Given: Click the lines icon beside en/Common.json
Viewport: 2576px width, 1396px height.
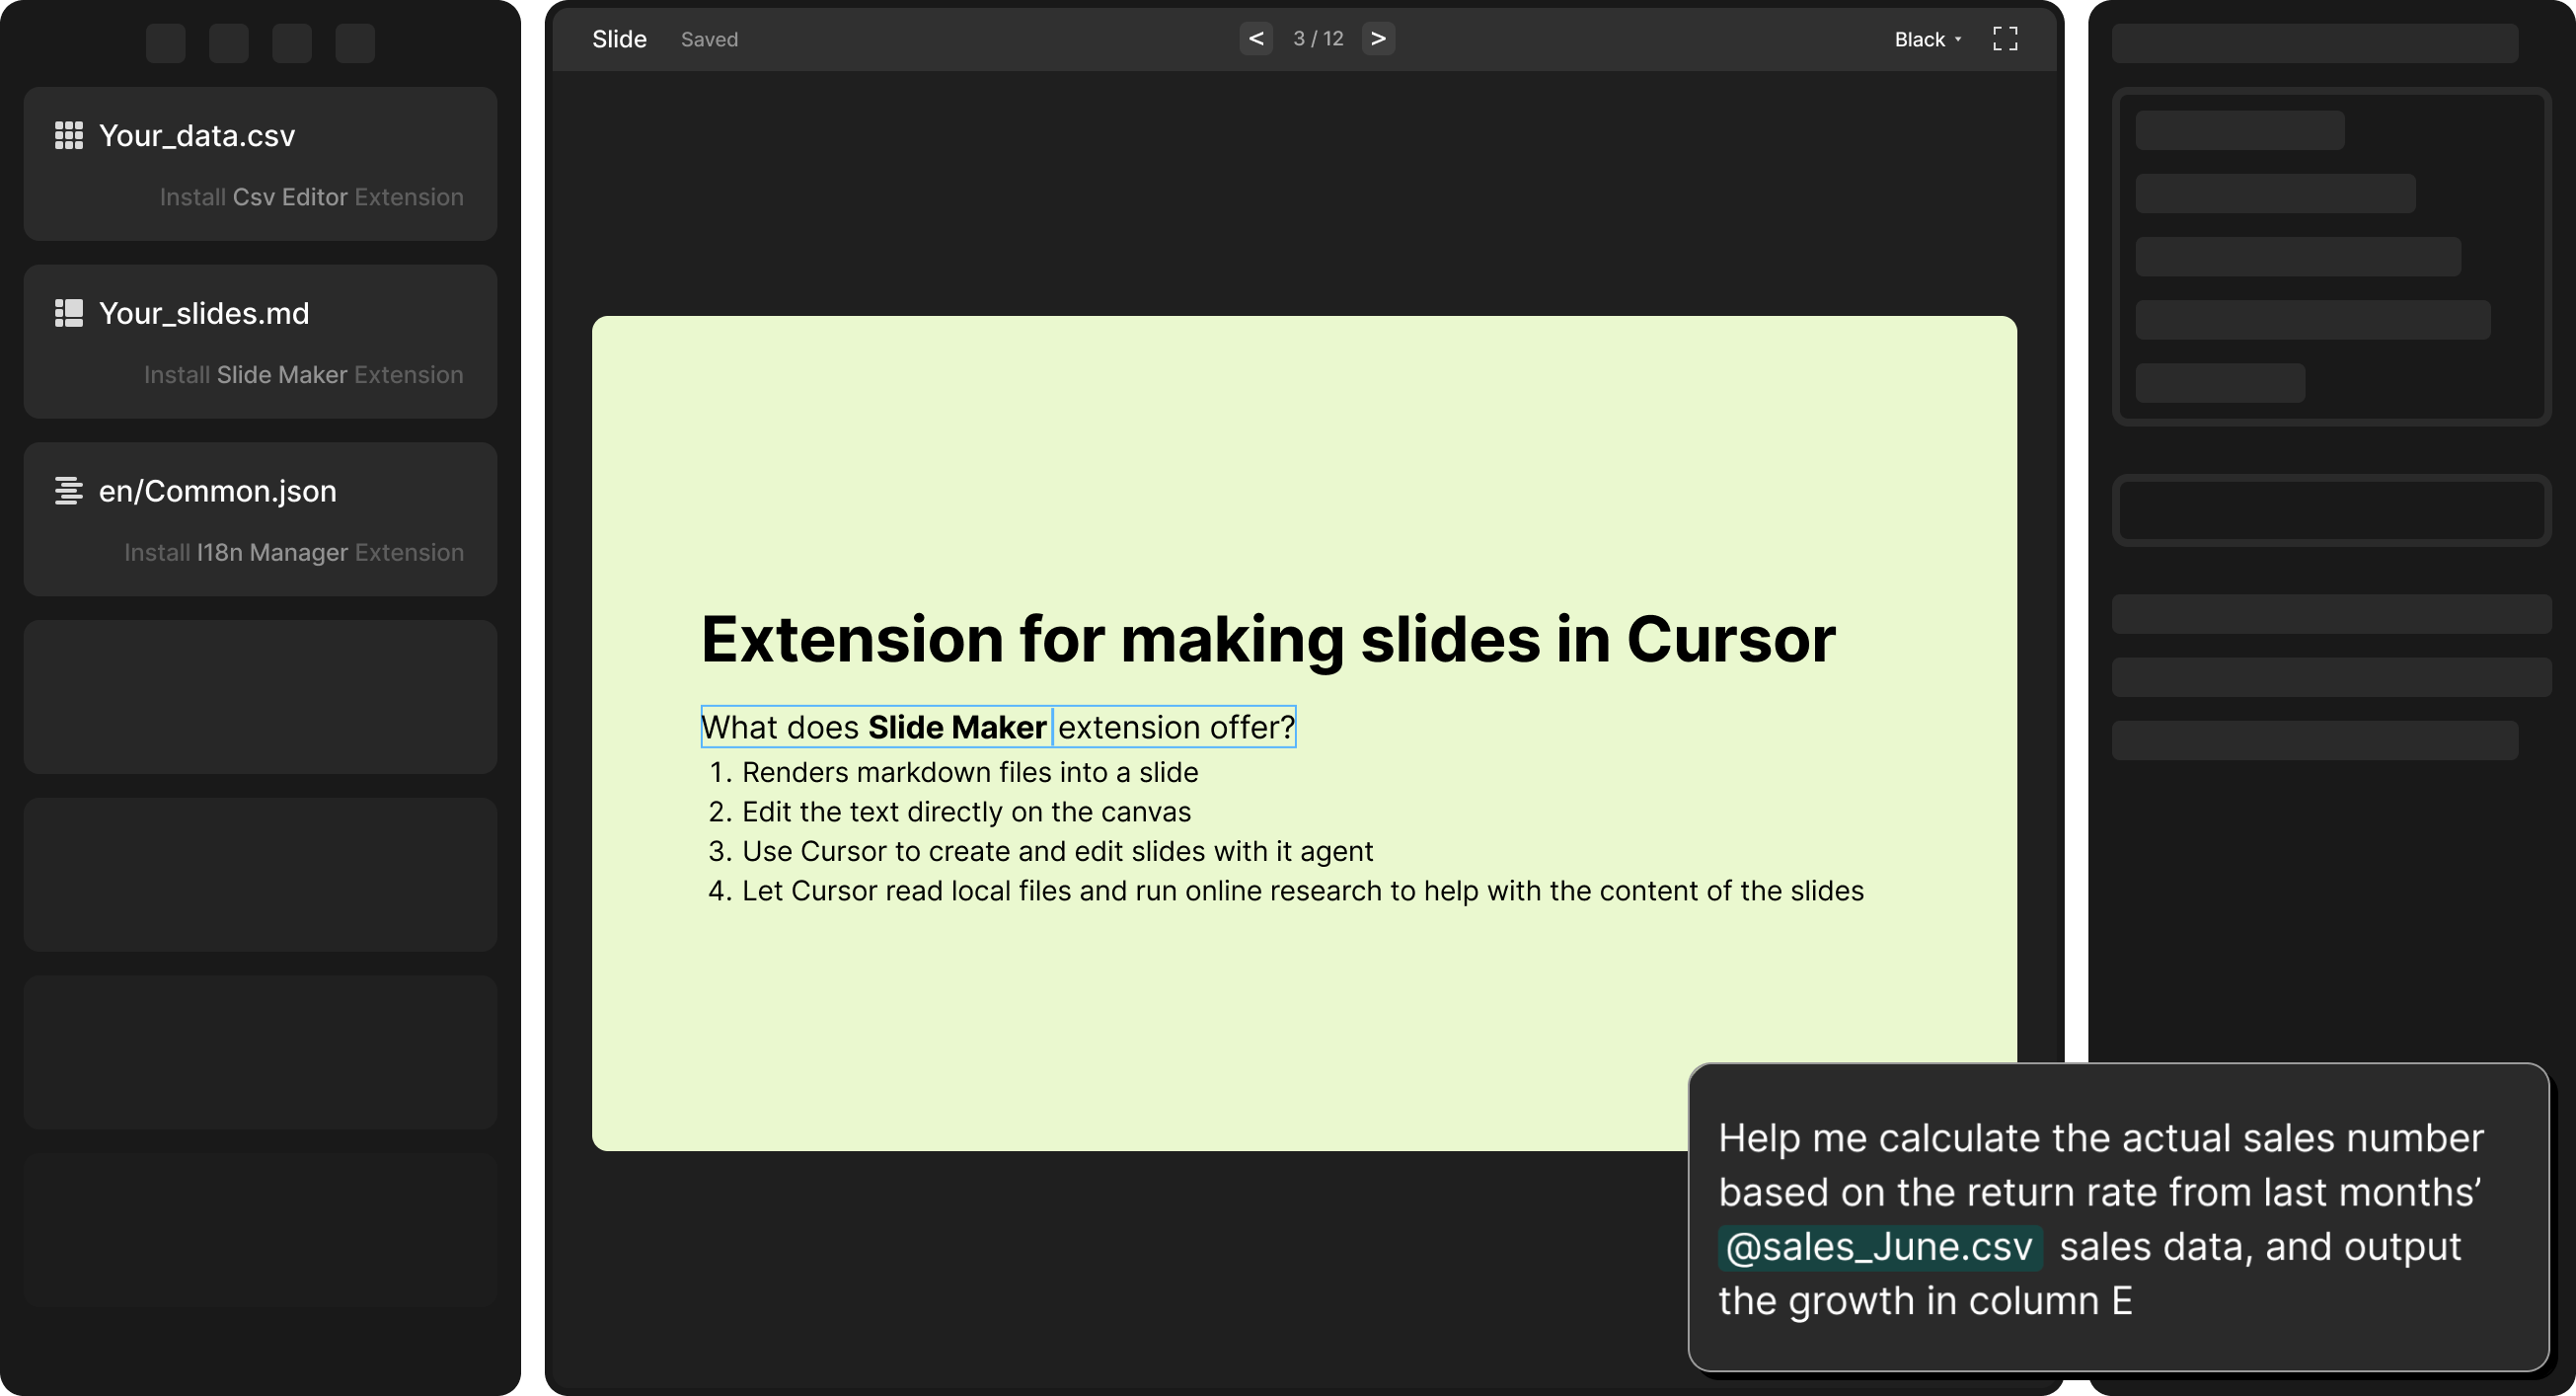Looking at the screenshot, I should (x=69, y=491).
